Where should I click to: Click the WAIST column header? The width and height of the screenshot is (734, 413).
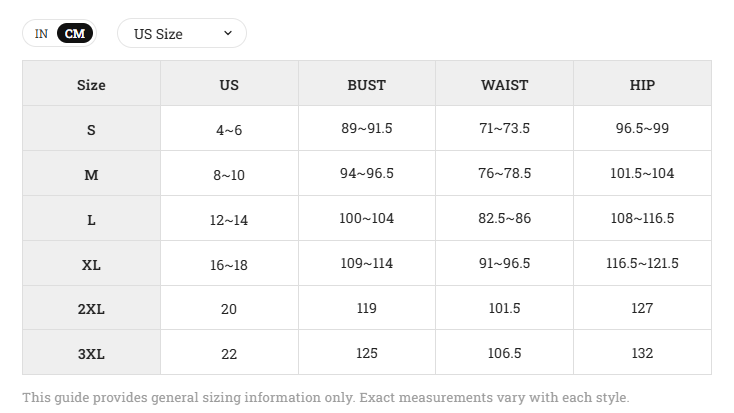click(505, 85)
